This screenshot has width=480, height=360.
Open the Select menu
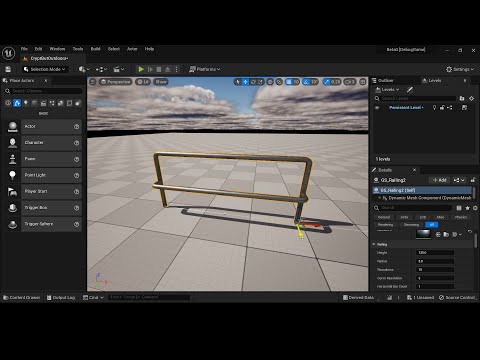(x=114, y=49)
